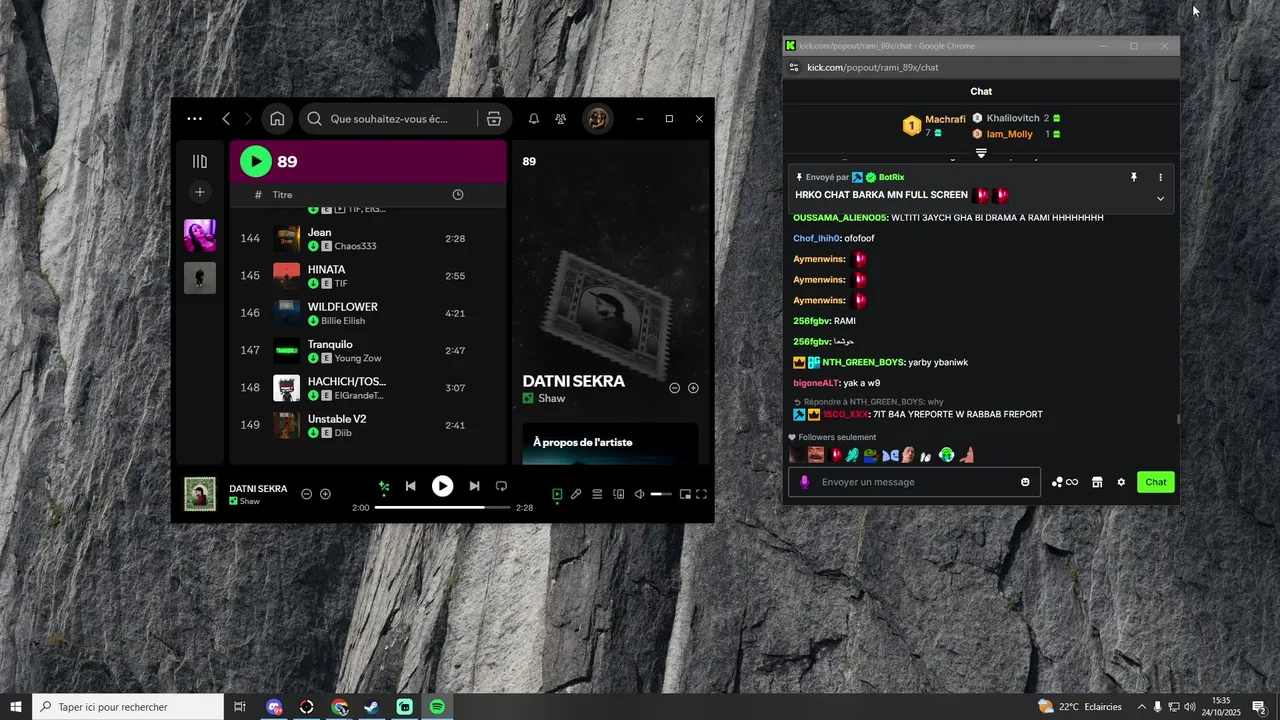Open artist Young Zow link
Viewport: 1280px width, 720px height.
pyautogui.click(x=358, y=358)
